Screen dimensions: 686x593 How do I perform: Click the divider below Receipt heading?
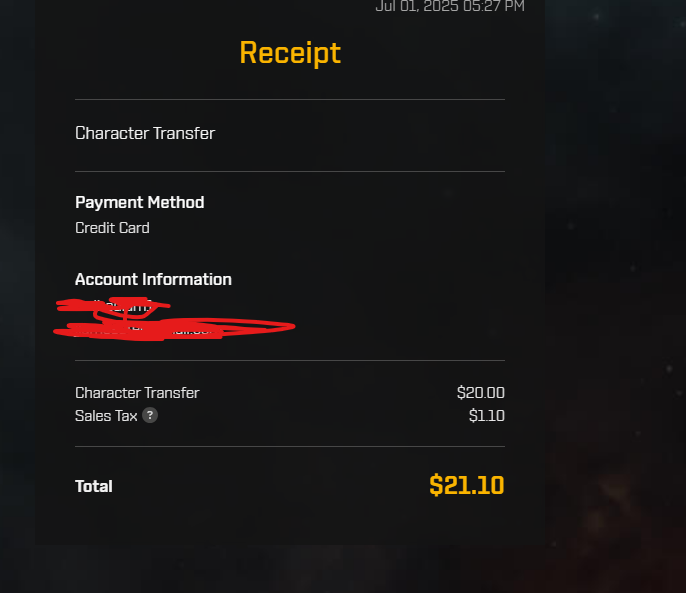(x=290, y=99)
